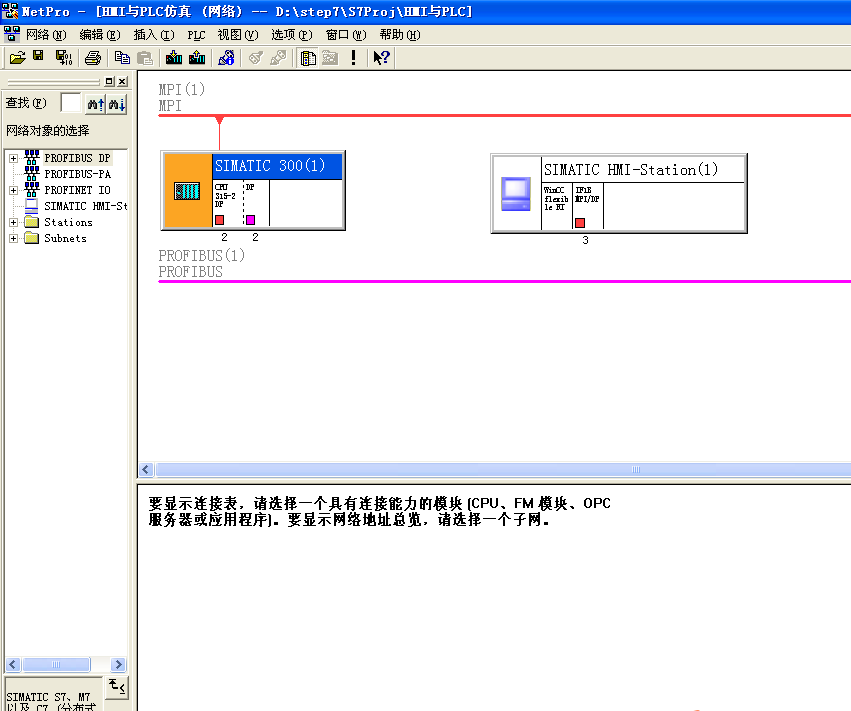Select PROFINET IO in catalog tree
Image resolution: width=851 pixels, height=711 pixels.
point(78,191)
